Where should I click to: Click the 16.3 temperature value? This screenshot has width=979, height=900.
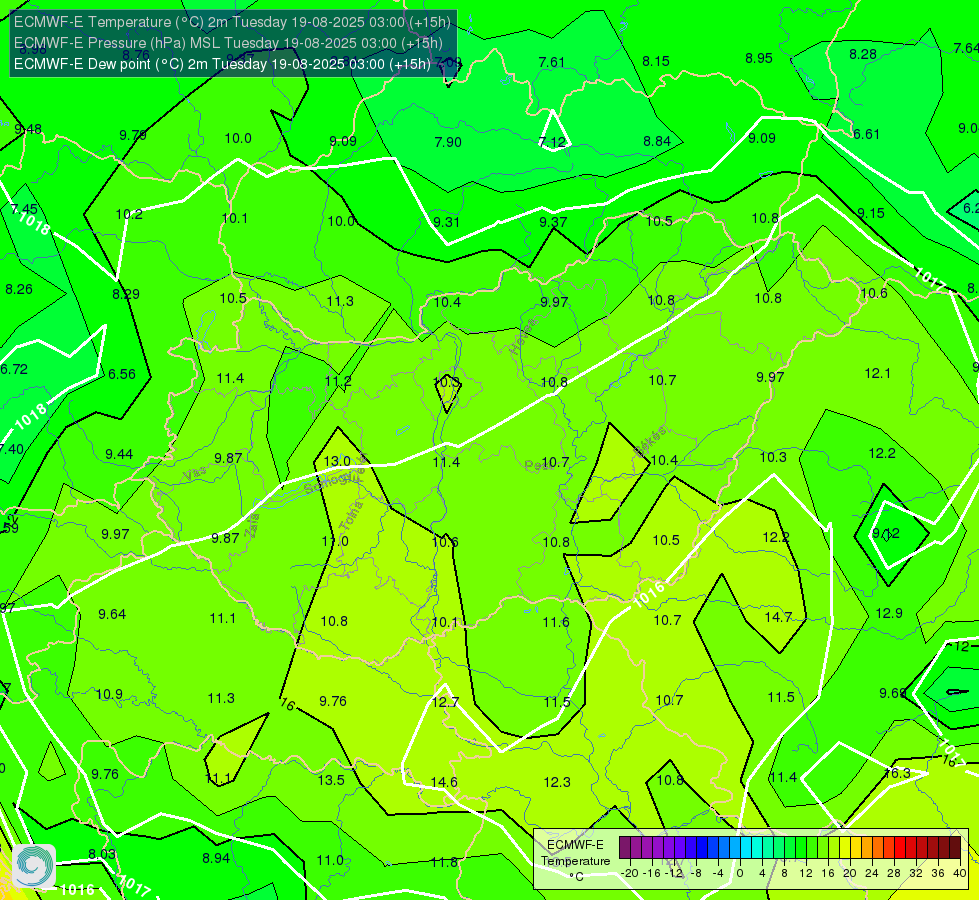click(897, 773)
